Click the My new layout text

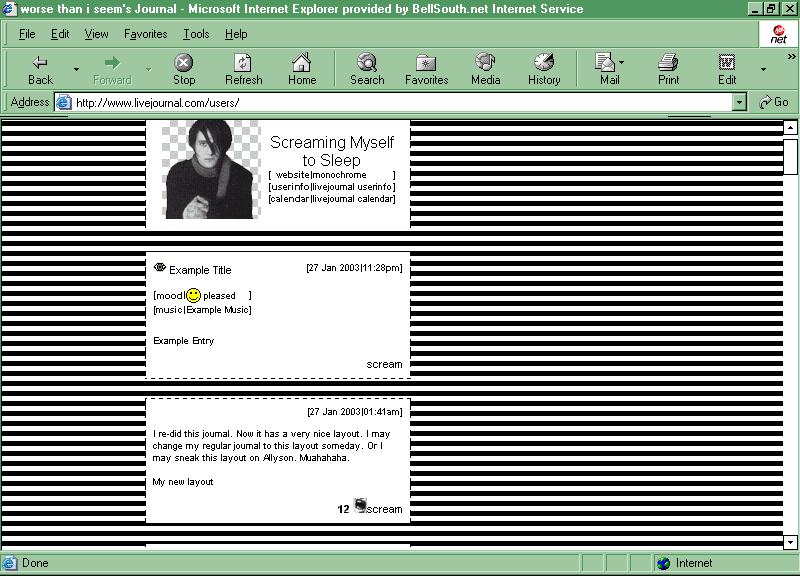[183, 482]
